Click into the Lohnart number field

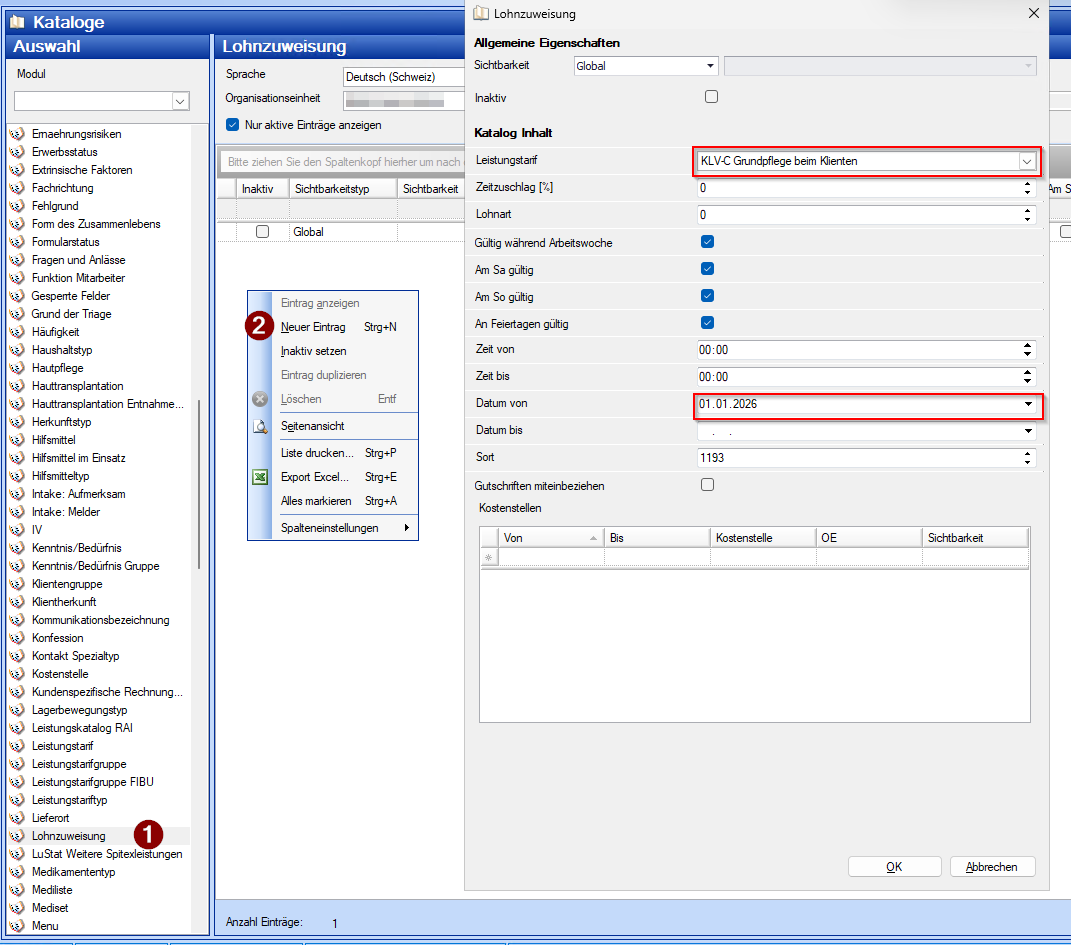point(858,215)
